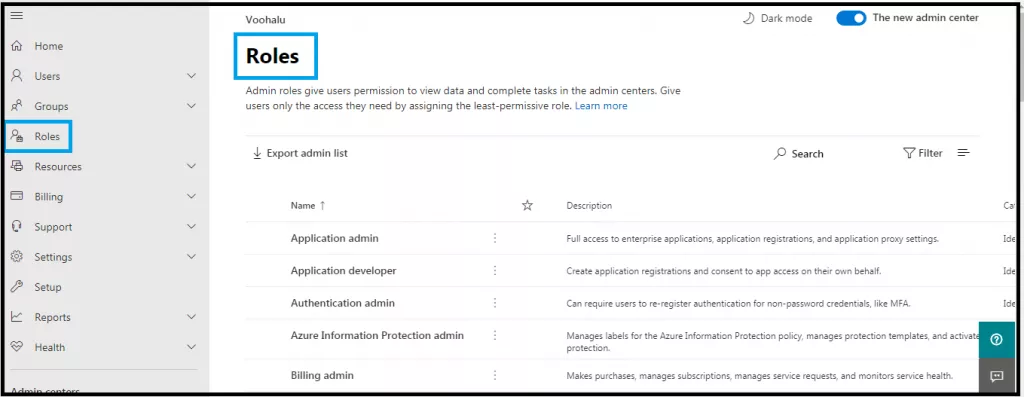Open the Health heart icon

17,347
